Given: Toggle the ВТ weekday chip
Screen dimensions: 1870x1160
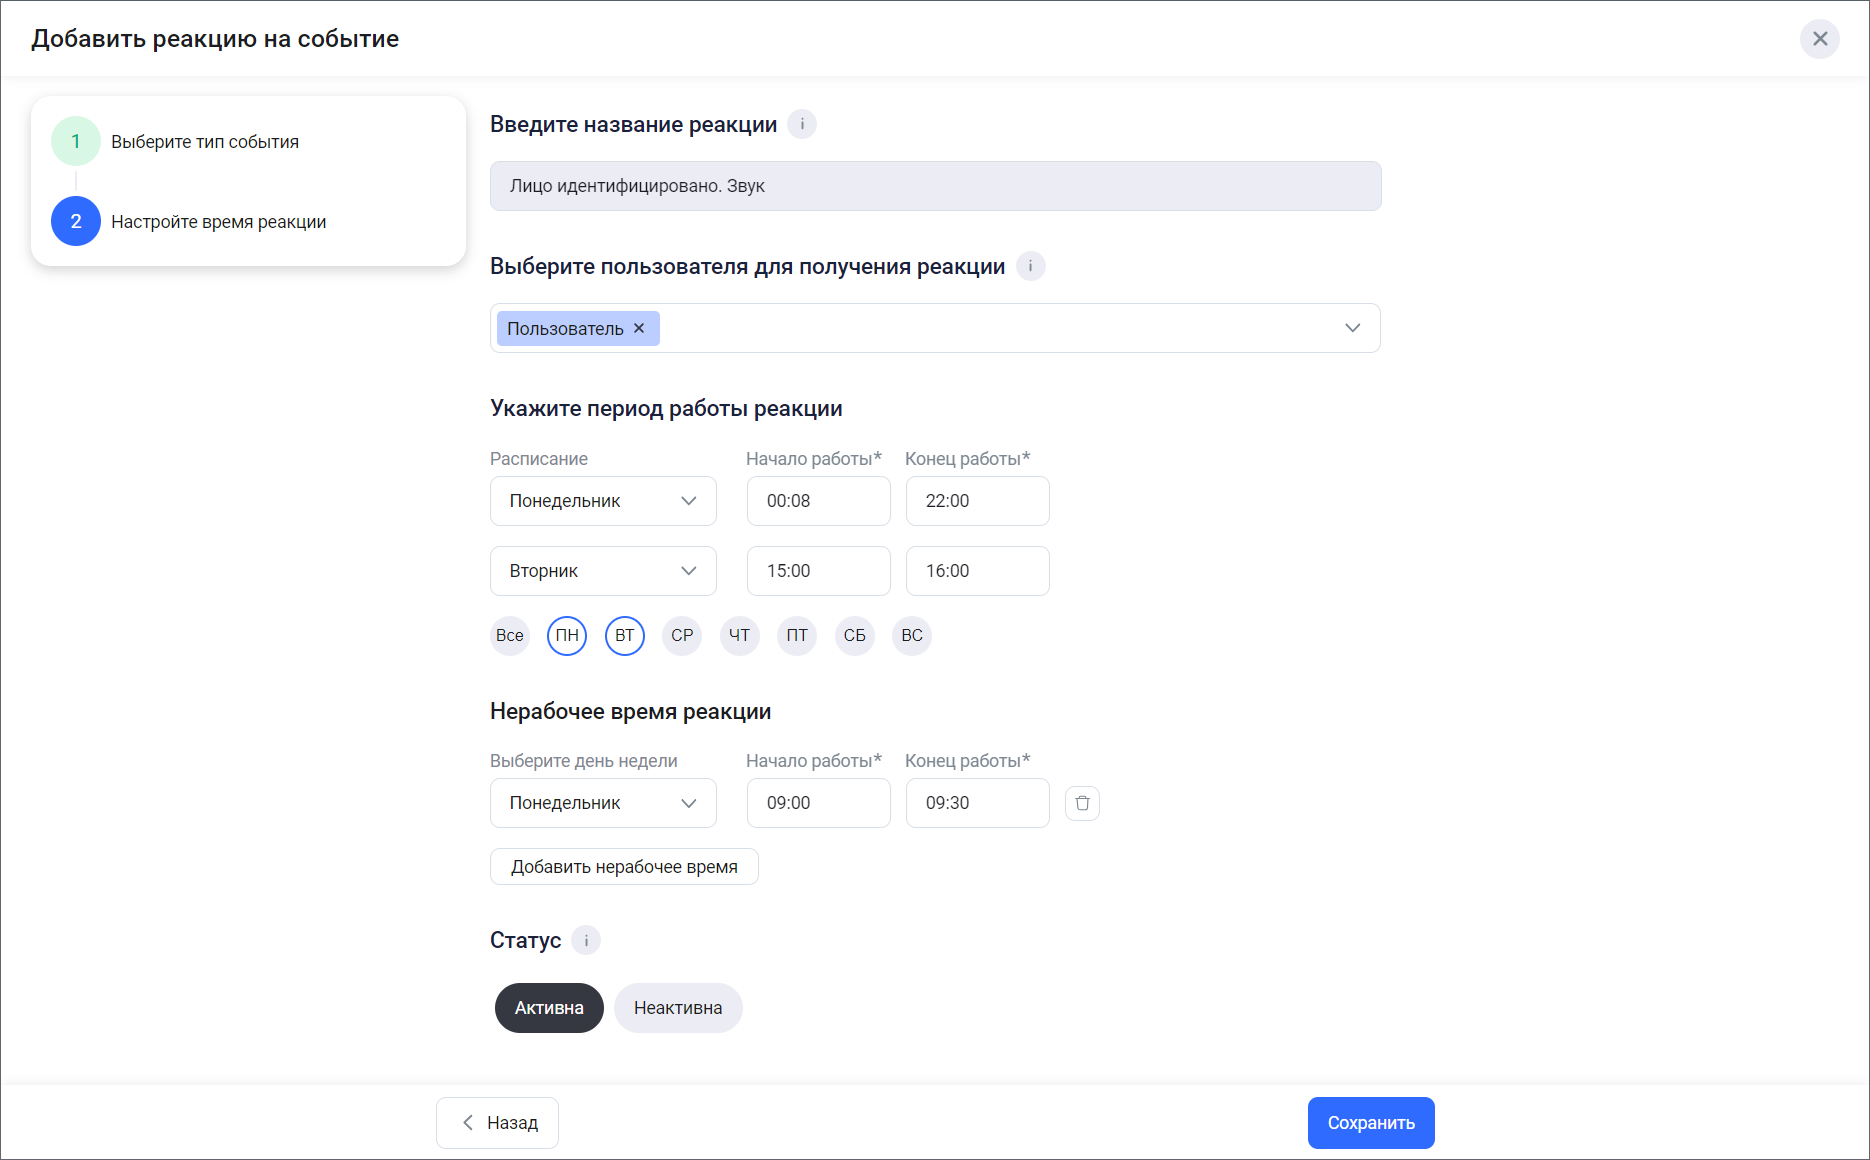Looking at the screenshot, I should pyautogui.click(x=625, y=636).
